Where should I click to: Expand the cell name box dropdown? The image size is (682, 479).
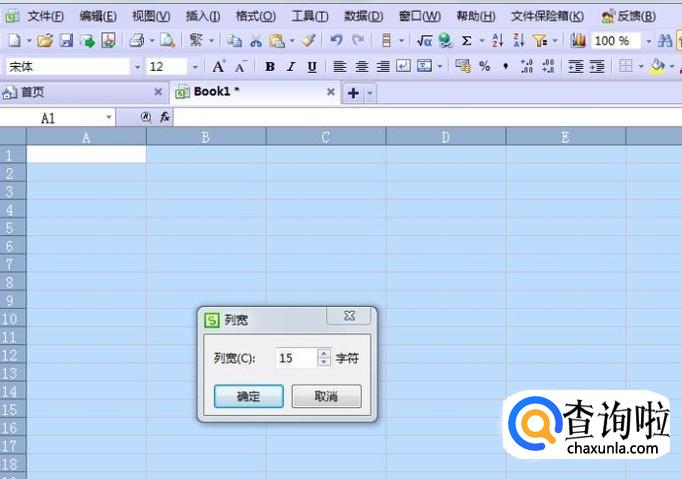click(109, 117)
